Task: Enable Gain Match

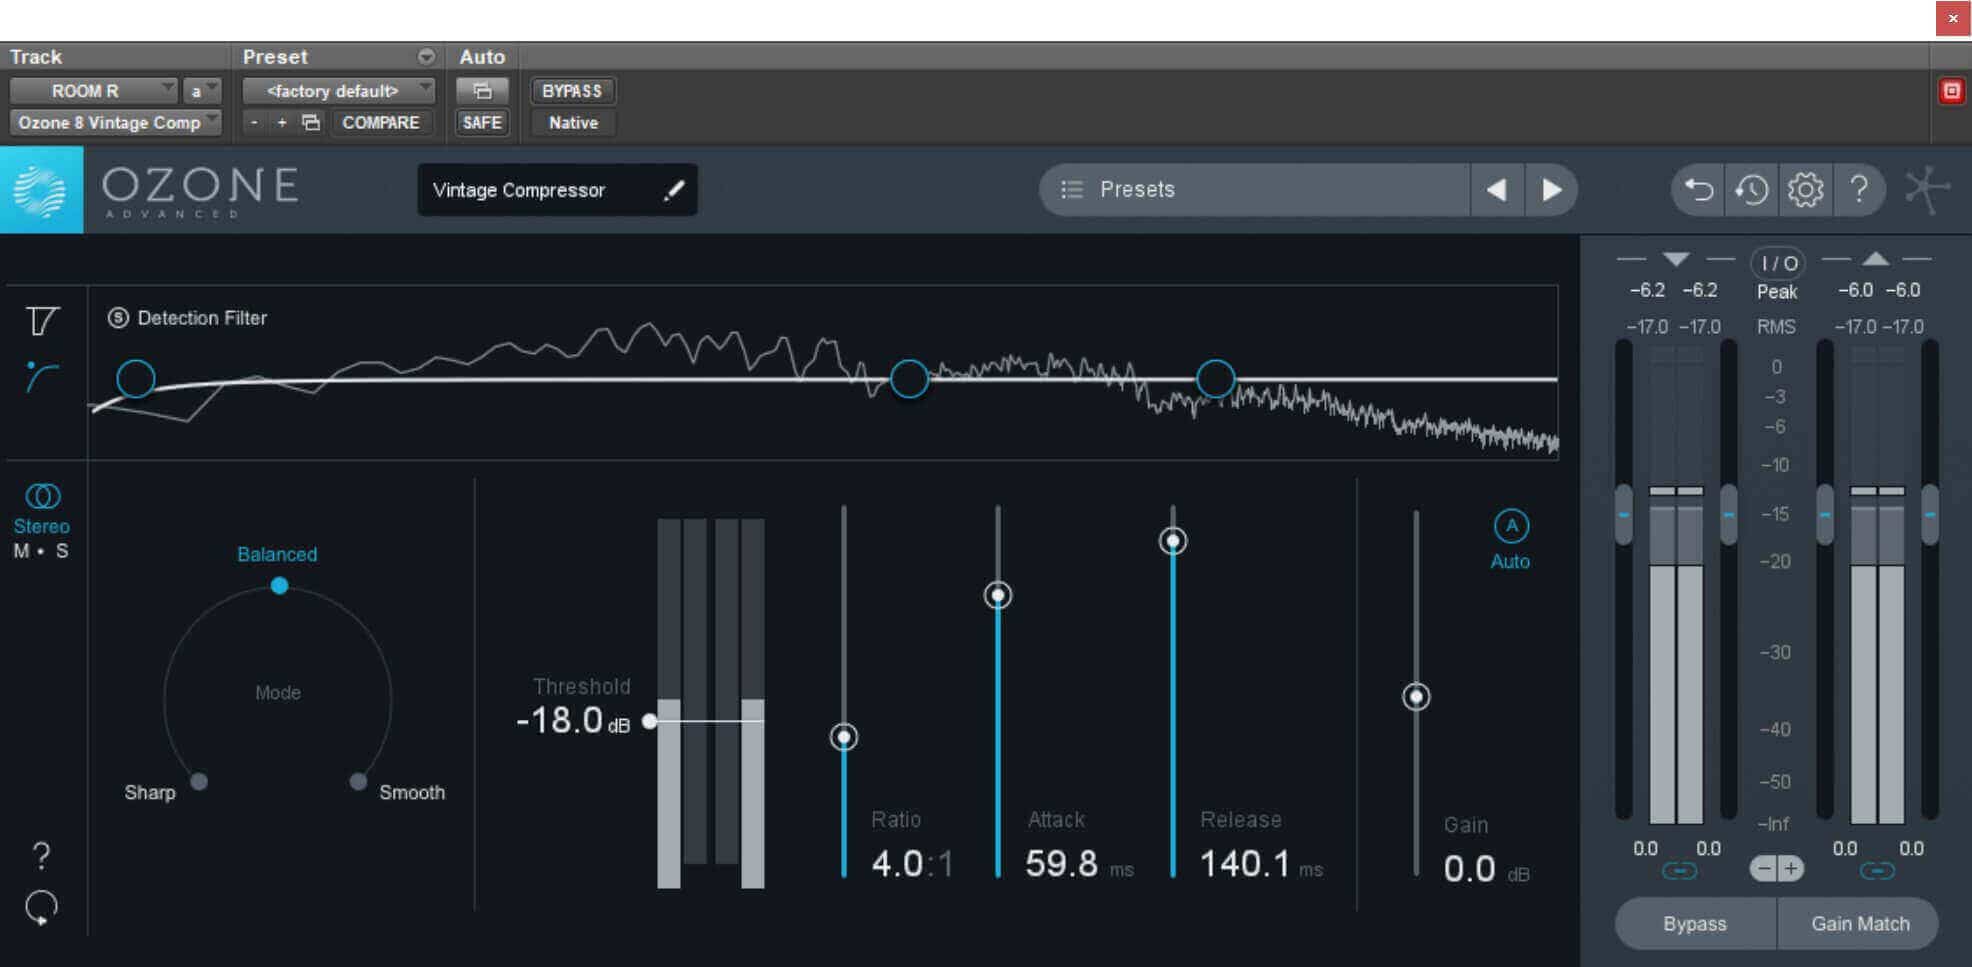Action: point(1859,924)
